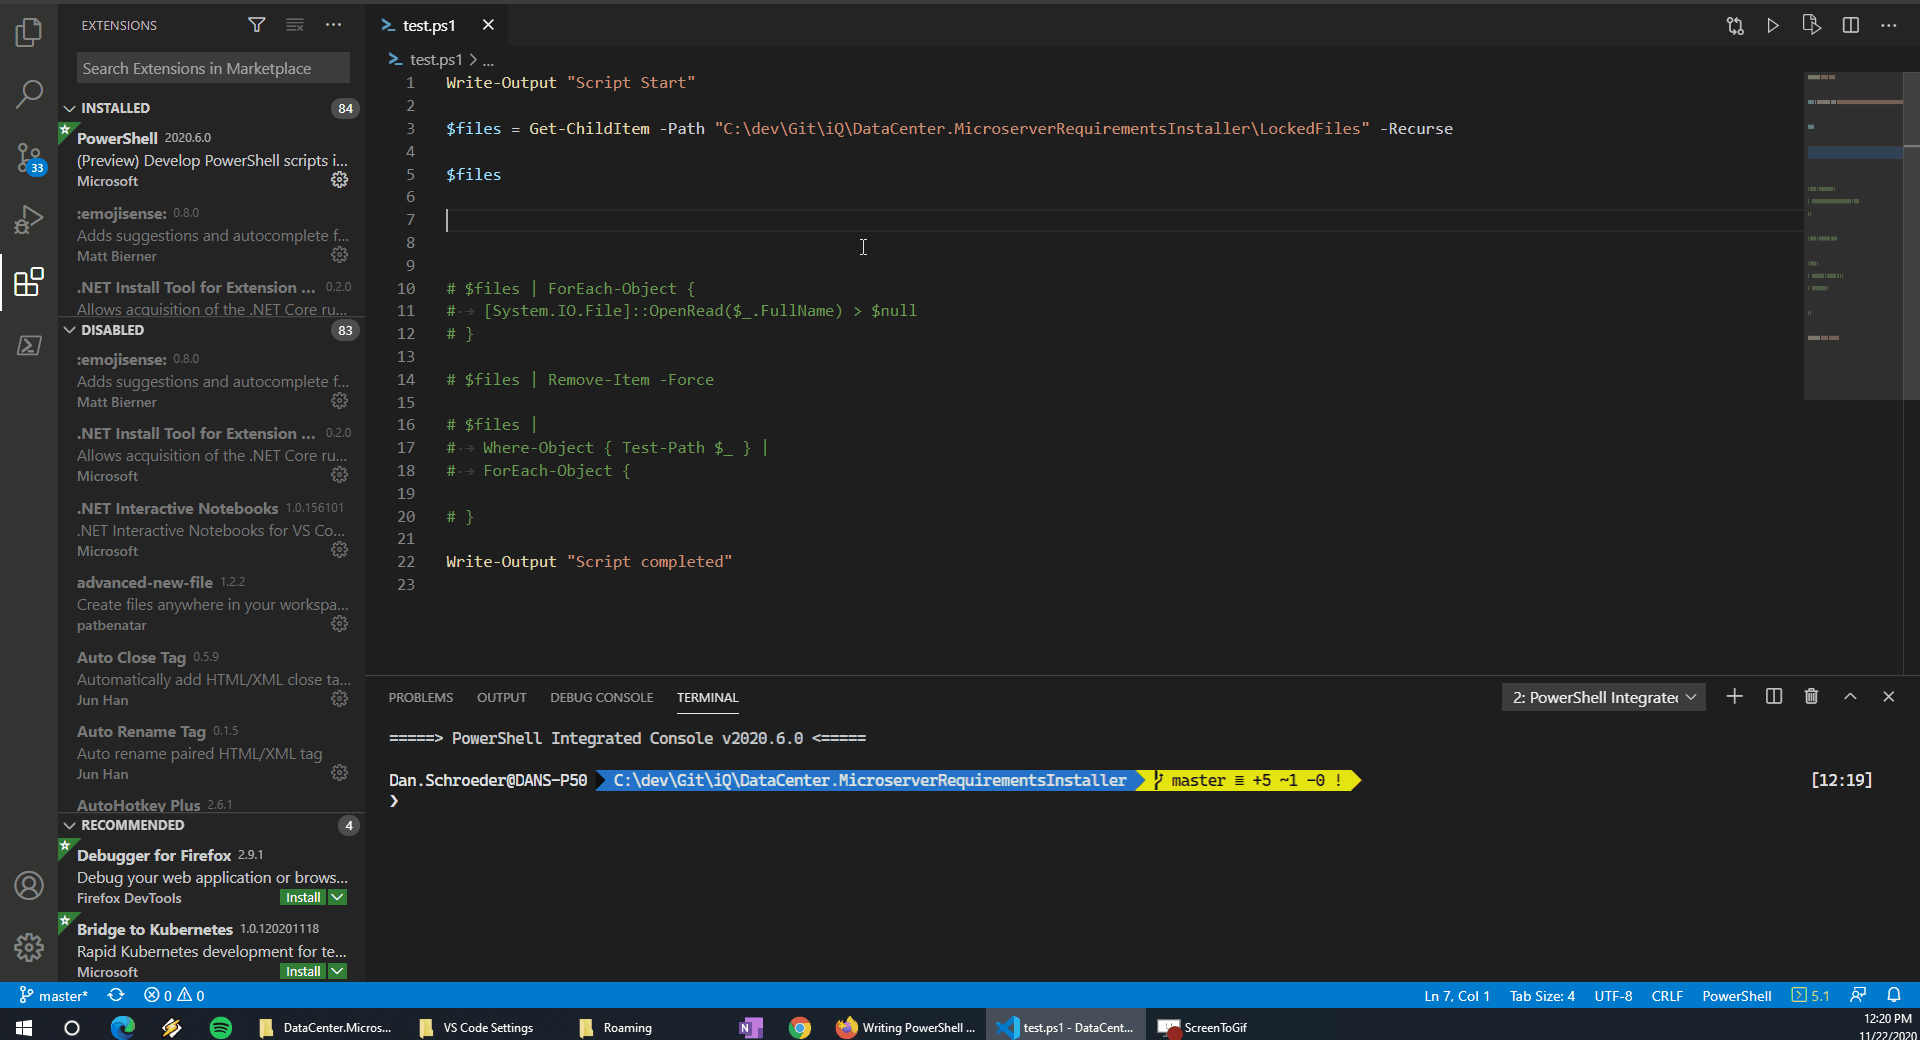The image size is (1920, 1040).
Task: Open the Manage gear for PowerShell extension
Action: pyautogui.click(x=340, y=180)
